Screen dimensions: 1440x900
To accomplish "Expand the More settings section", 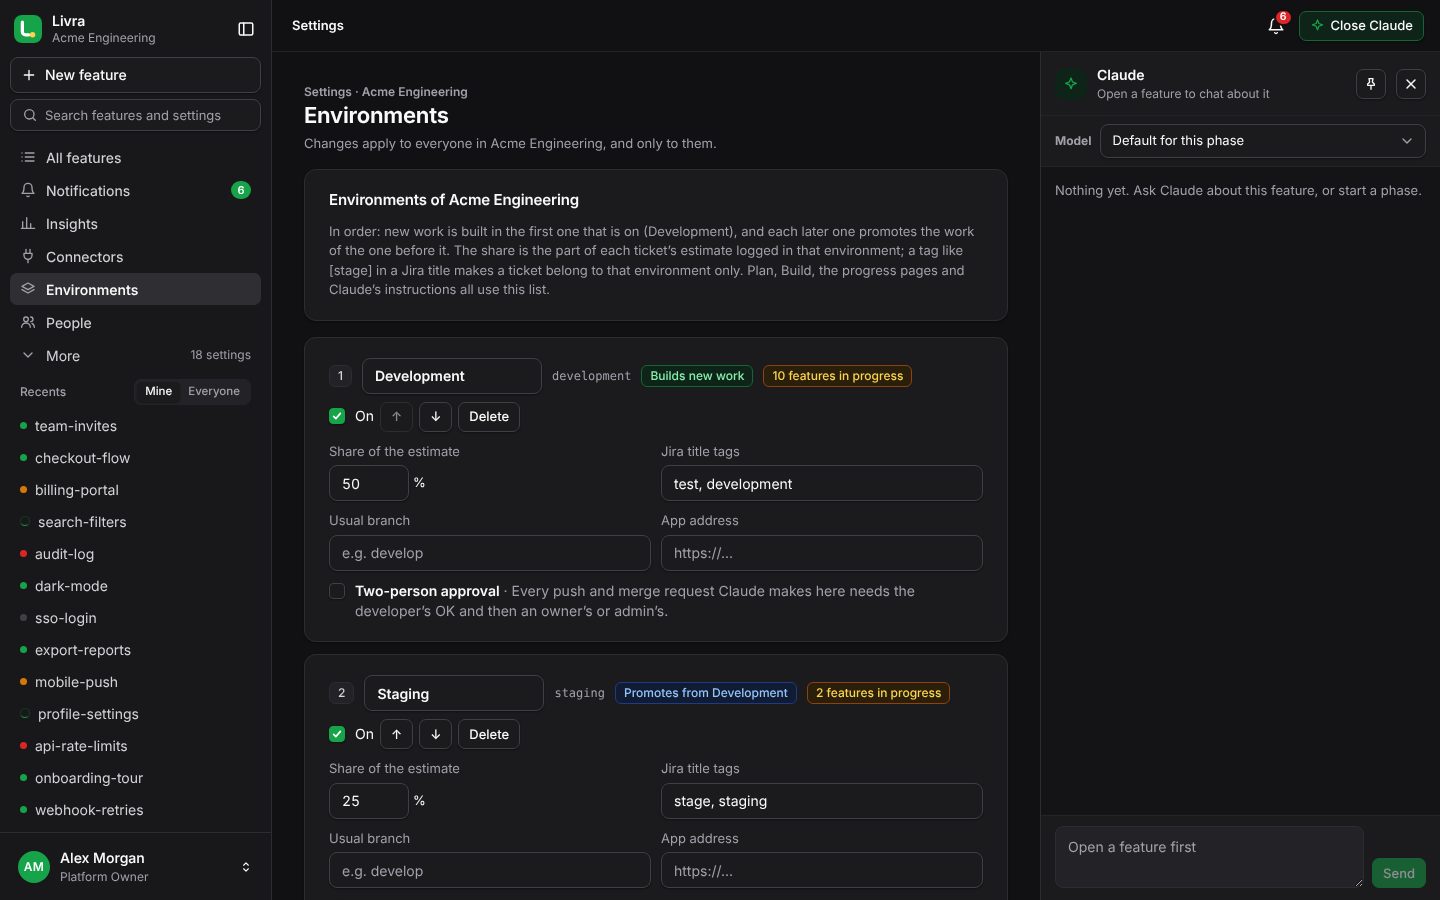I will [x=135, y=356].
